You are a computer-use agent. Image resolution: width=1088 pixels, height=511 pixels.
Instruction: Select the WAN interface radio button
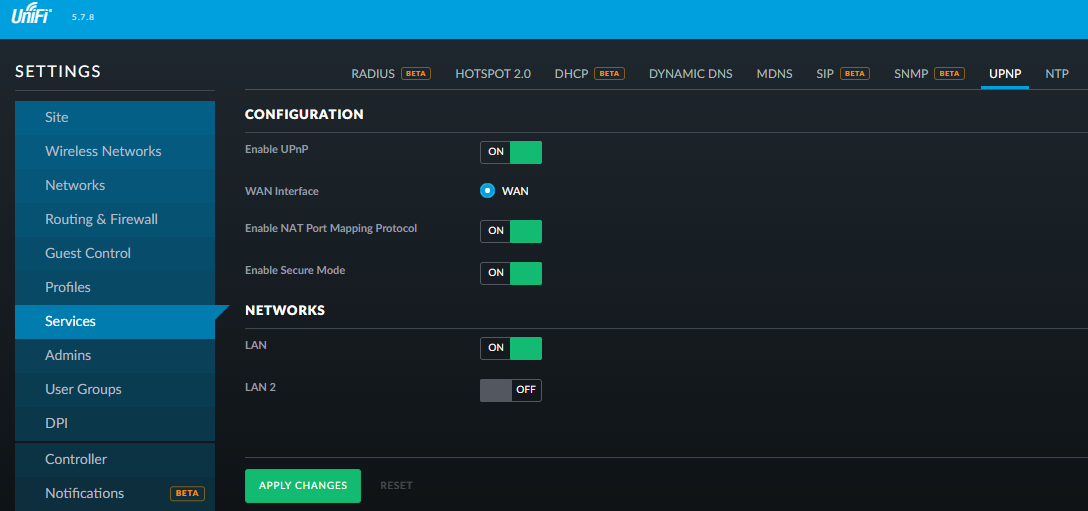pyautogui.click(x=487, y=191)
